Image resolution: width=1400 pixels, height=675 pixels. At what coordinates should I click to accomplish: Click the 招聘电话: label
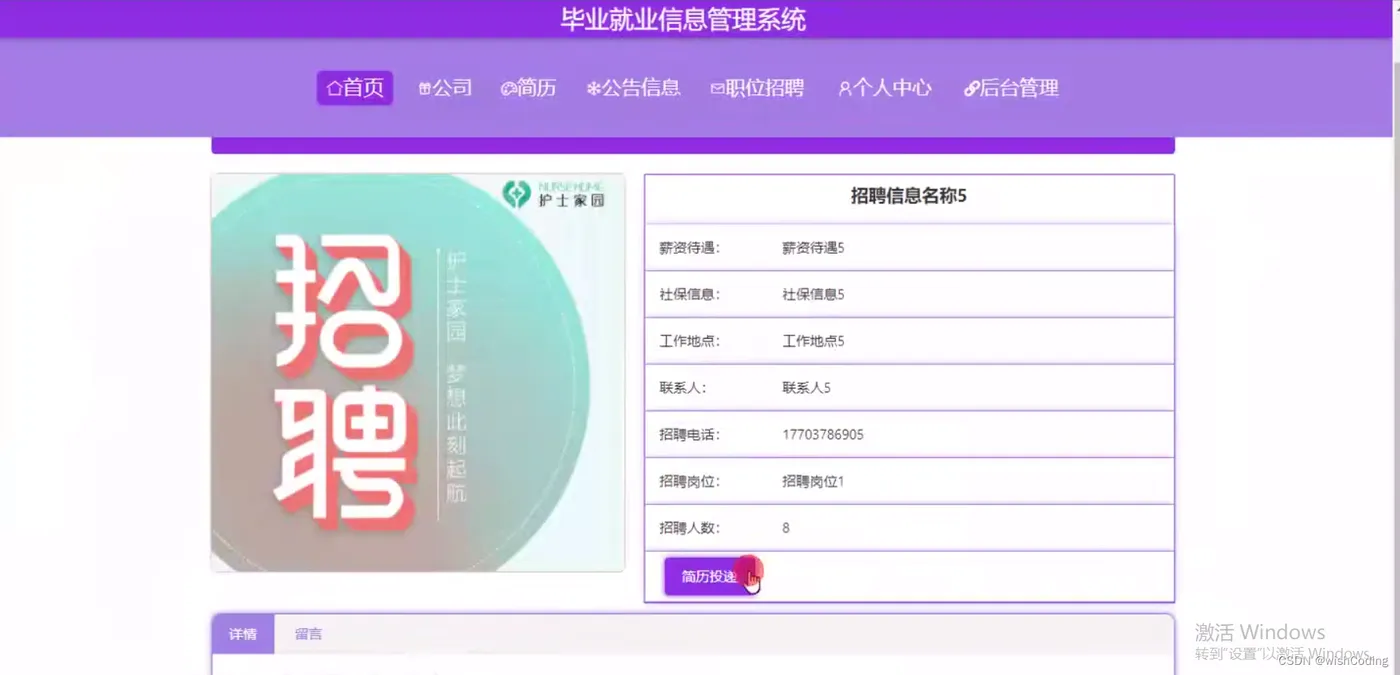click(689, 435)
